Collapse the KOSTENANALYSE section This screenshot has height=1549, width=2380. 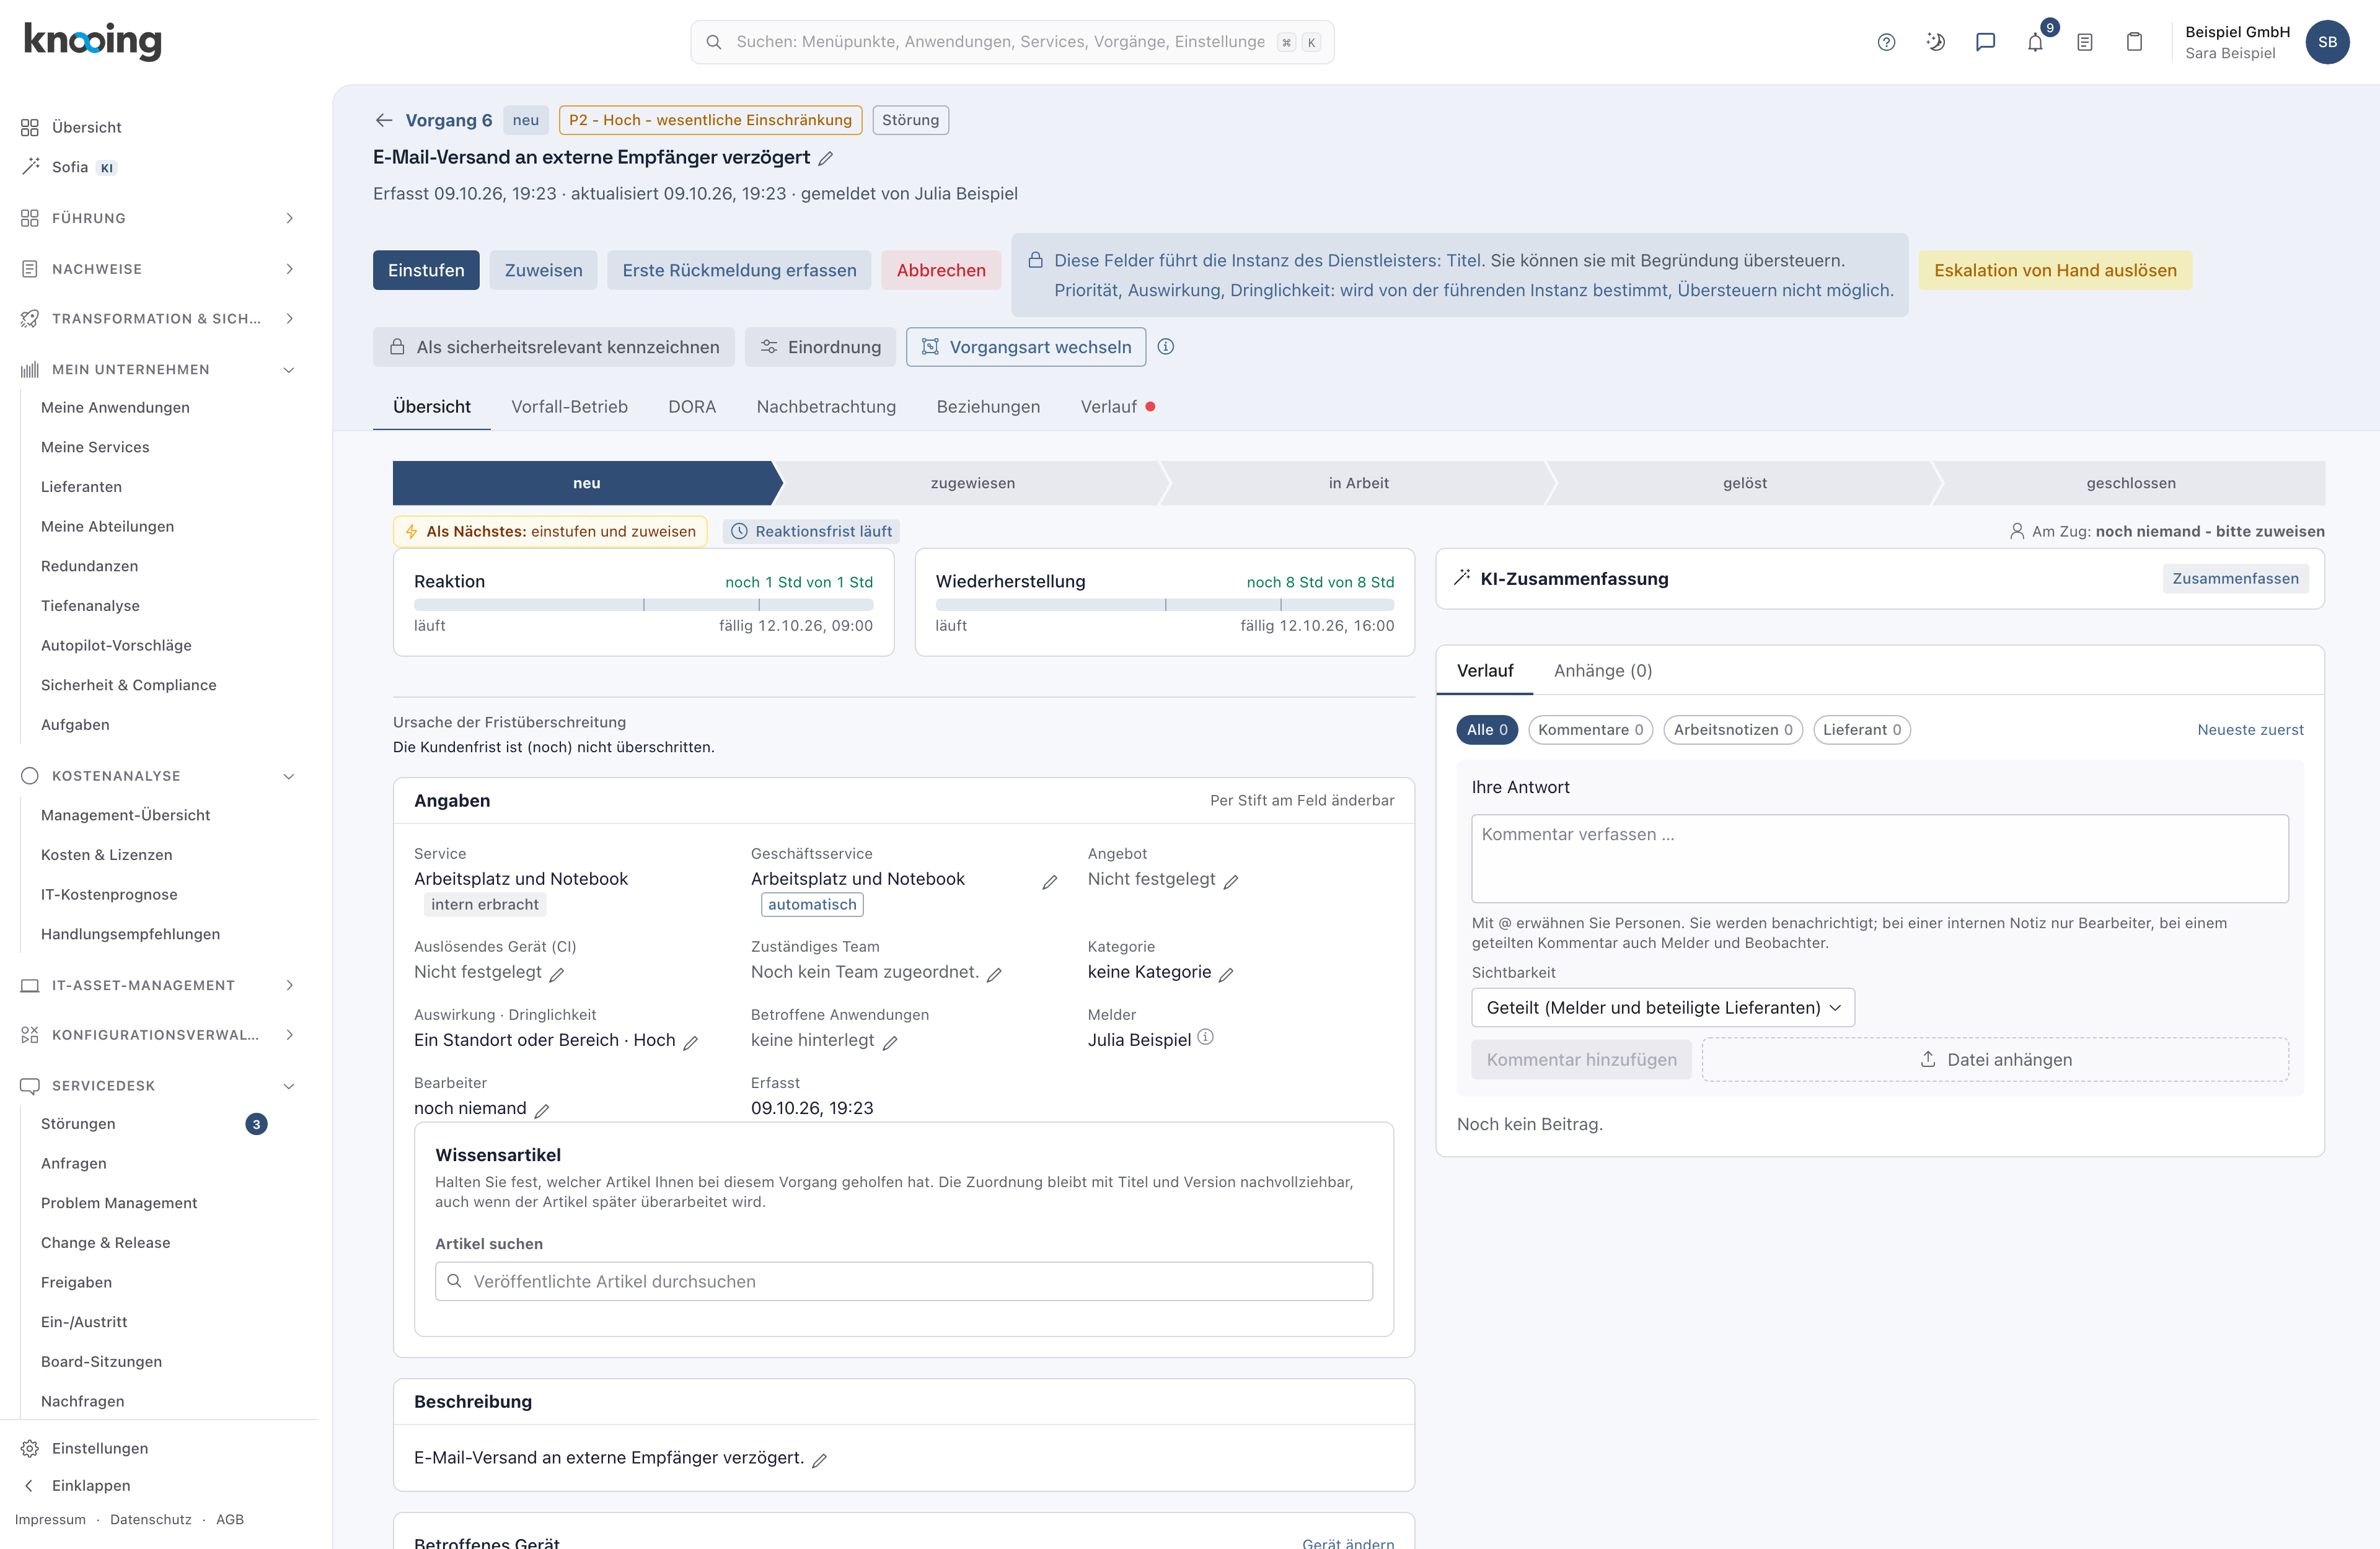pyautogui.click(x=159, y=776)
